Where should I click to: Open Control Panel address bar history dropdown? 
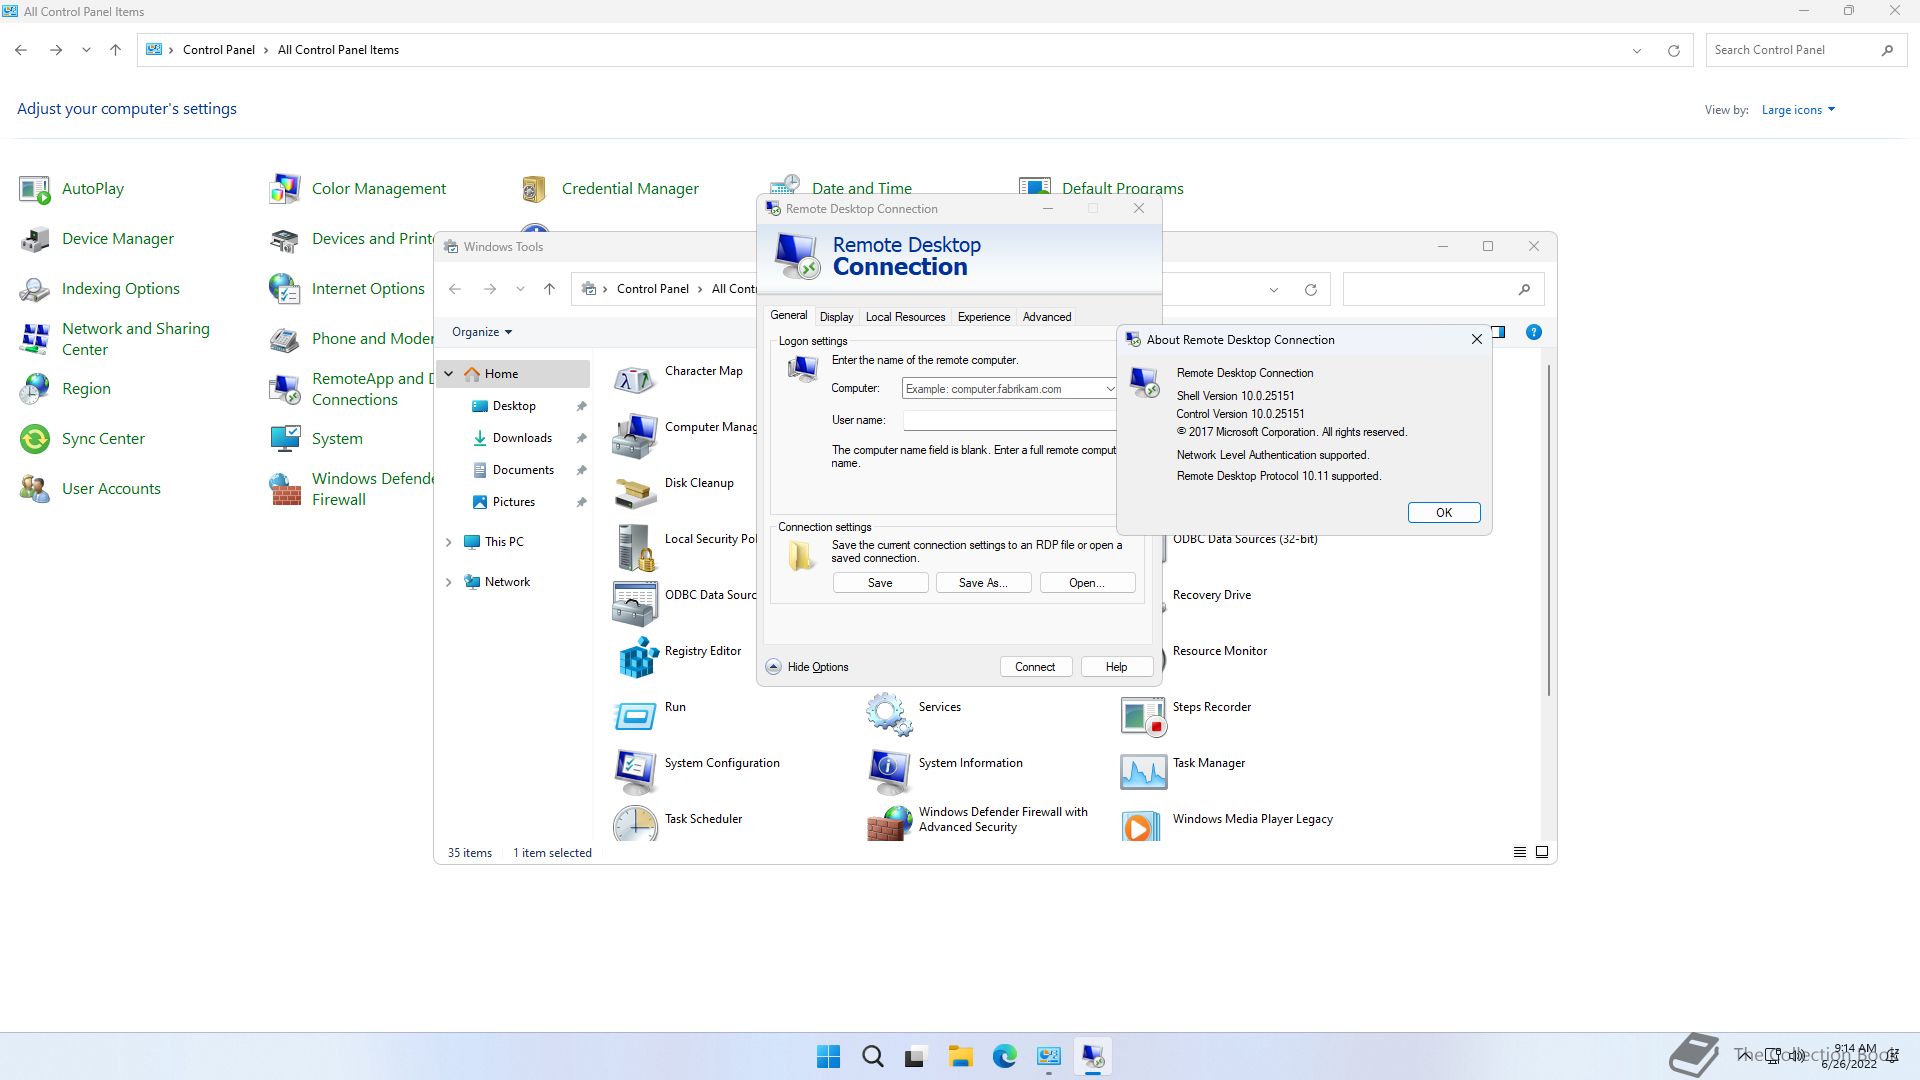pyautogui.click(x=1637, y=51)
